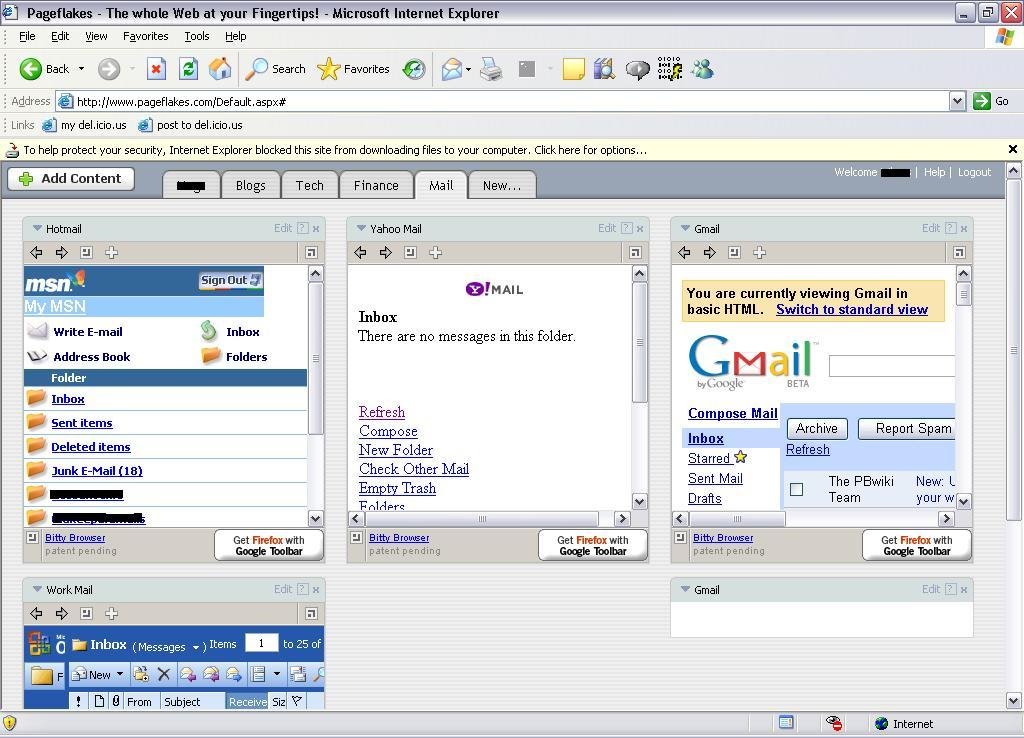Open the address bar dropdown arrow
The height and width of the screenshot is (738, 1024).
(x=957, y=101)
